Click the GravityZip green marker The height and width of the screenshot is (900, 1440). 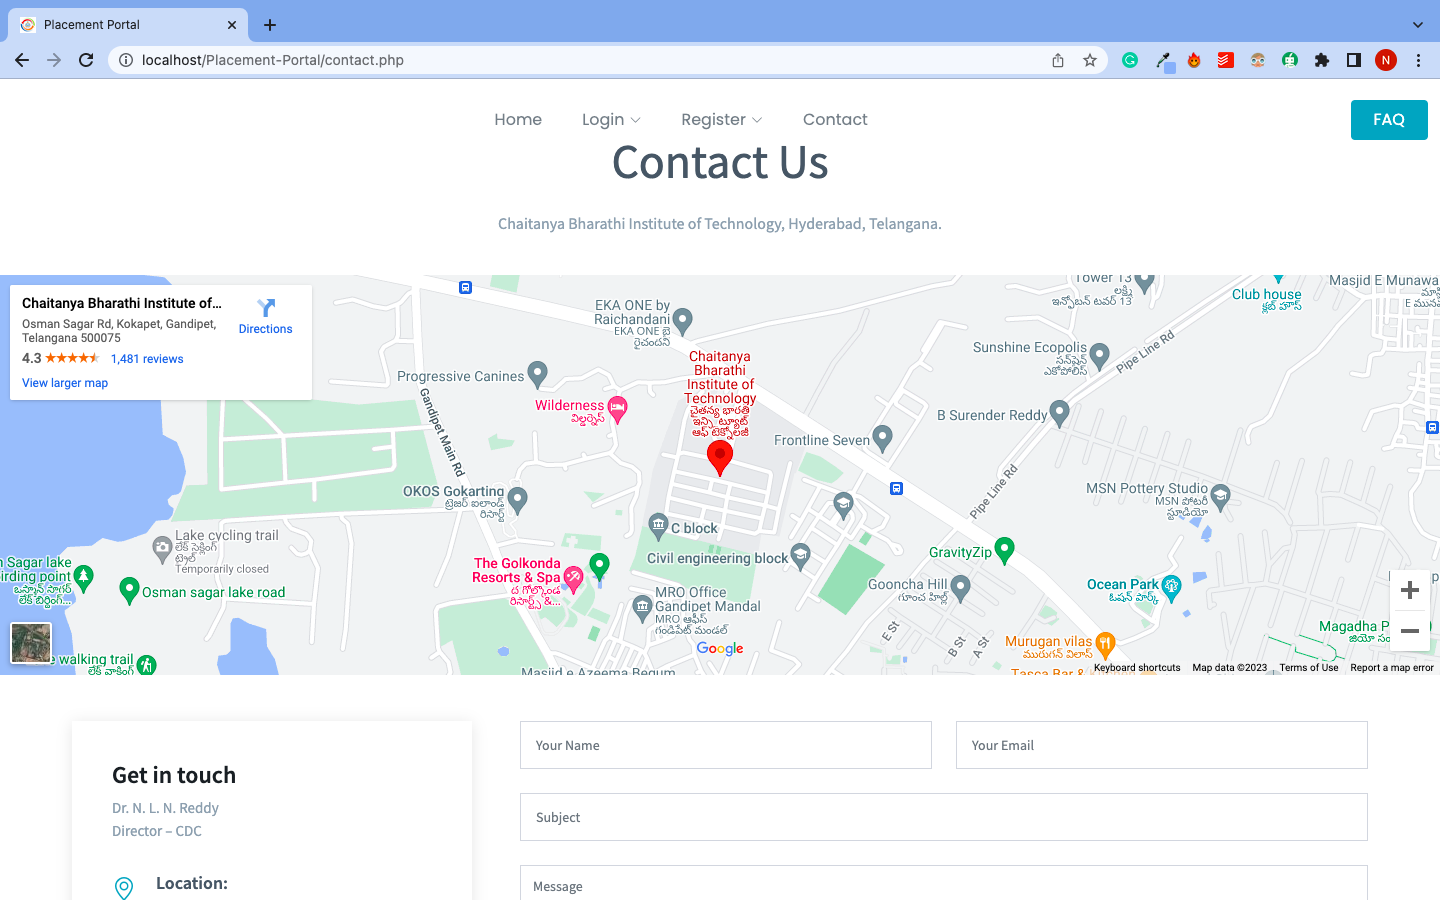click(1005, 550)
